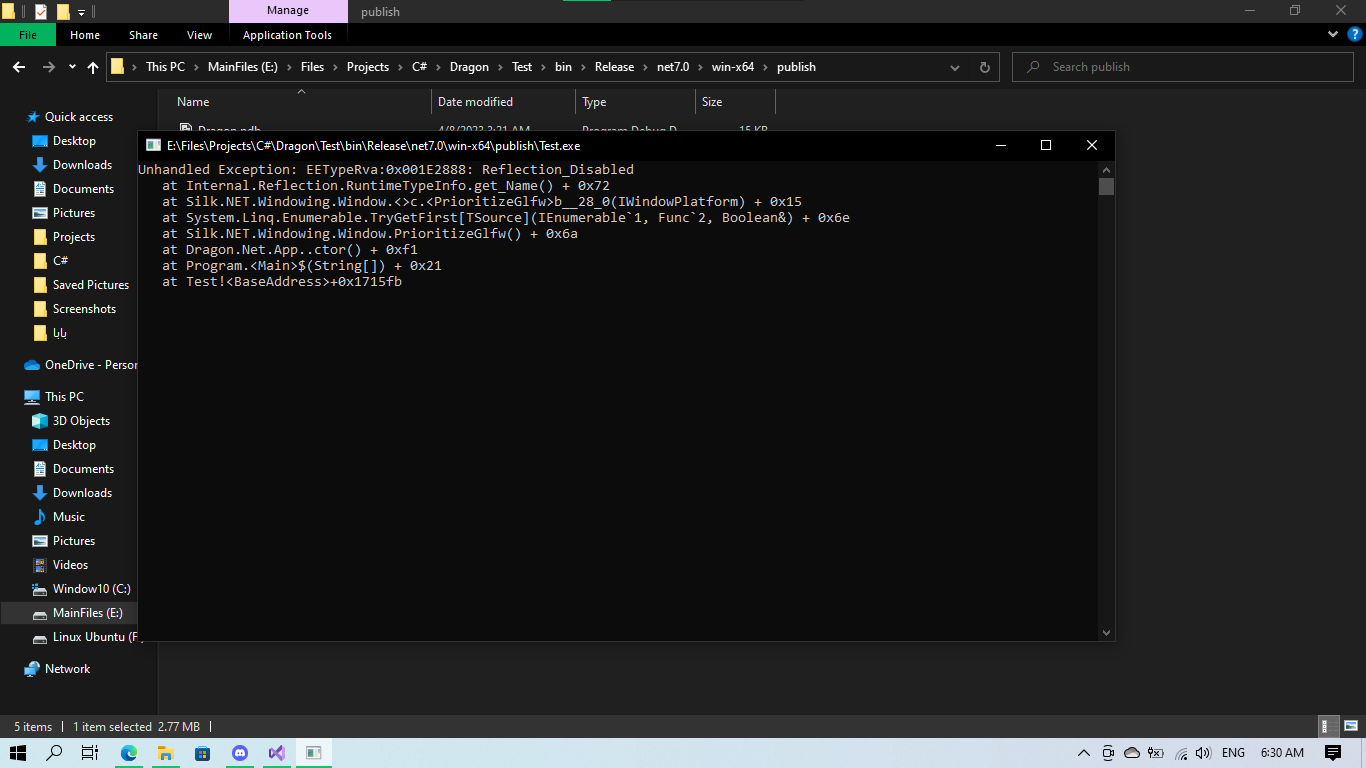
Task: Switch Explorer to details view
Action: 1329,727
